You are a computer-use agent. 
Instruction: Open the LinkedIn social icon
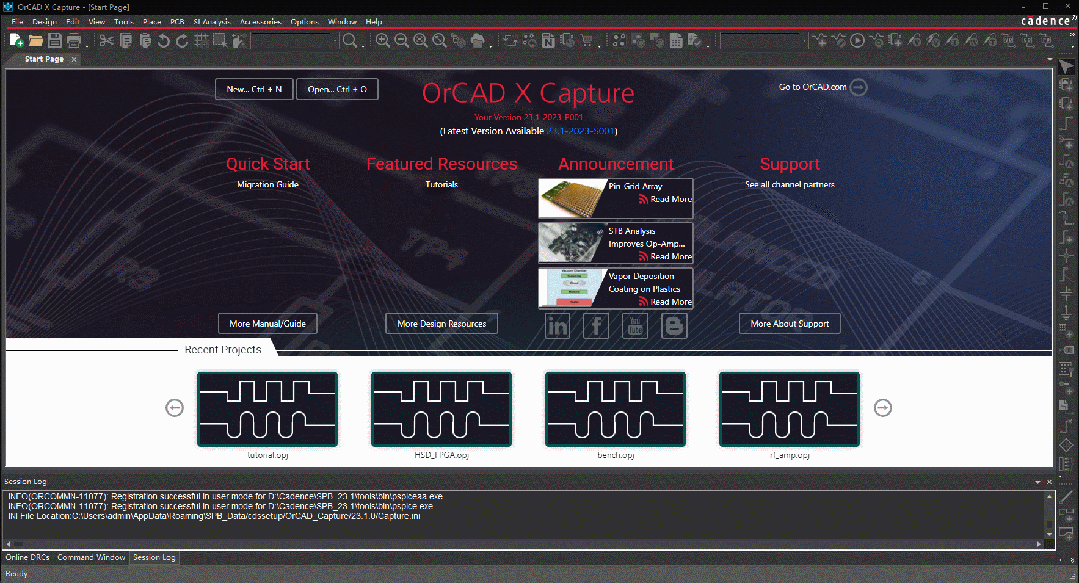pos(557,326)
